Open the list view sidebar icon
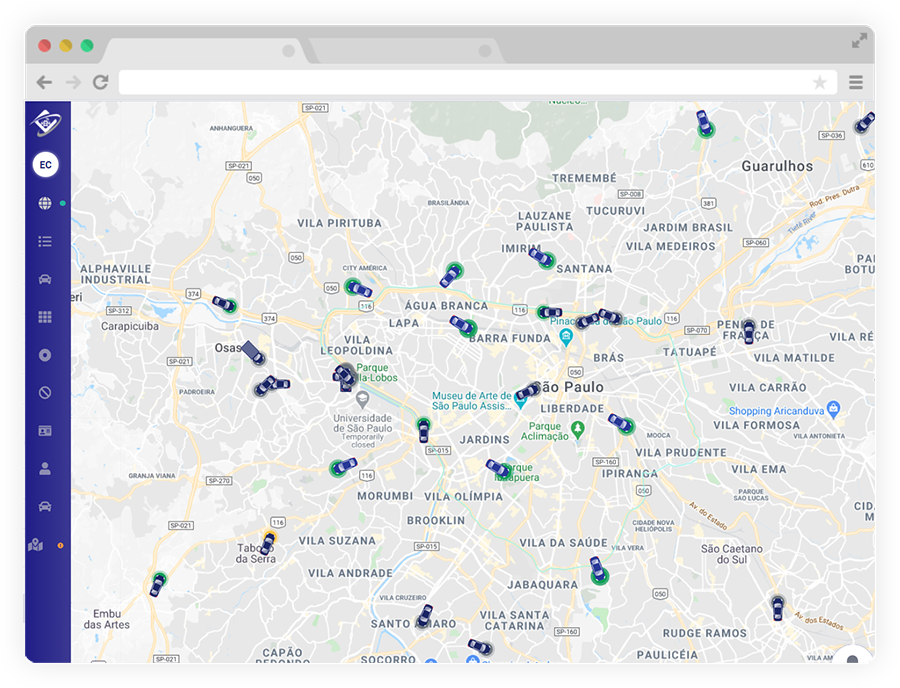This screenshot has height=688, width=900. point(45,241)
